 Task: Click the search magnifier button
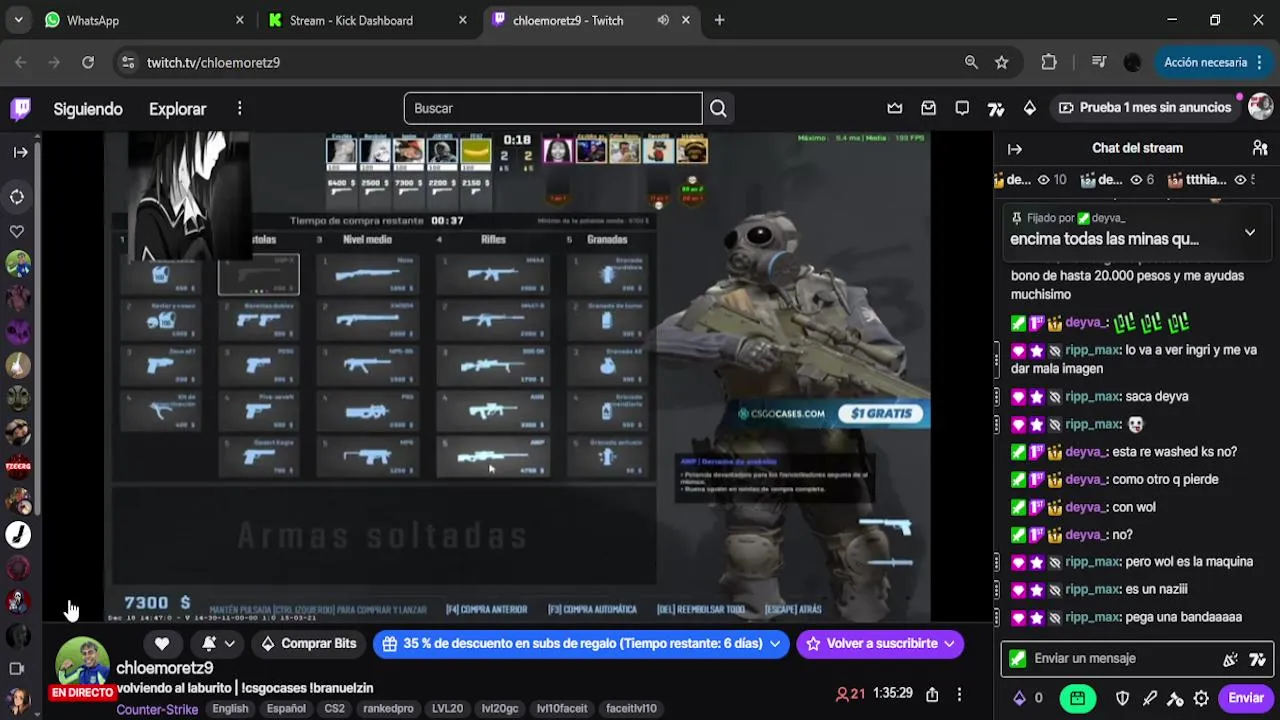[x=718, y=108]
